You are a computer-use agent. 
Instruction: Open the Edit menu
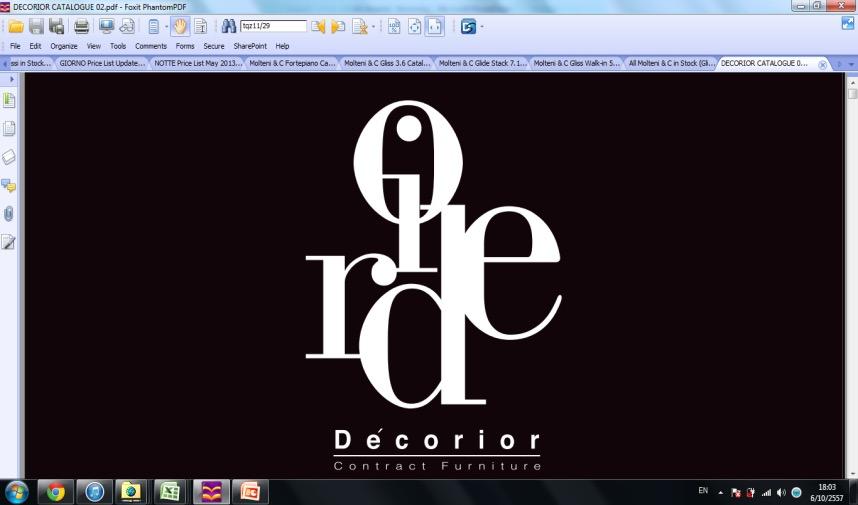tap(36, 46)
